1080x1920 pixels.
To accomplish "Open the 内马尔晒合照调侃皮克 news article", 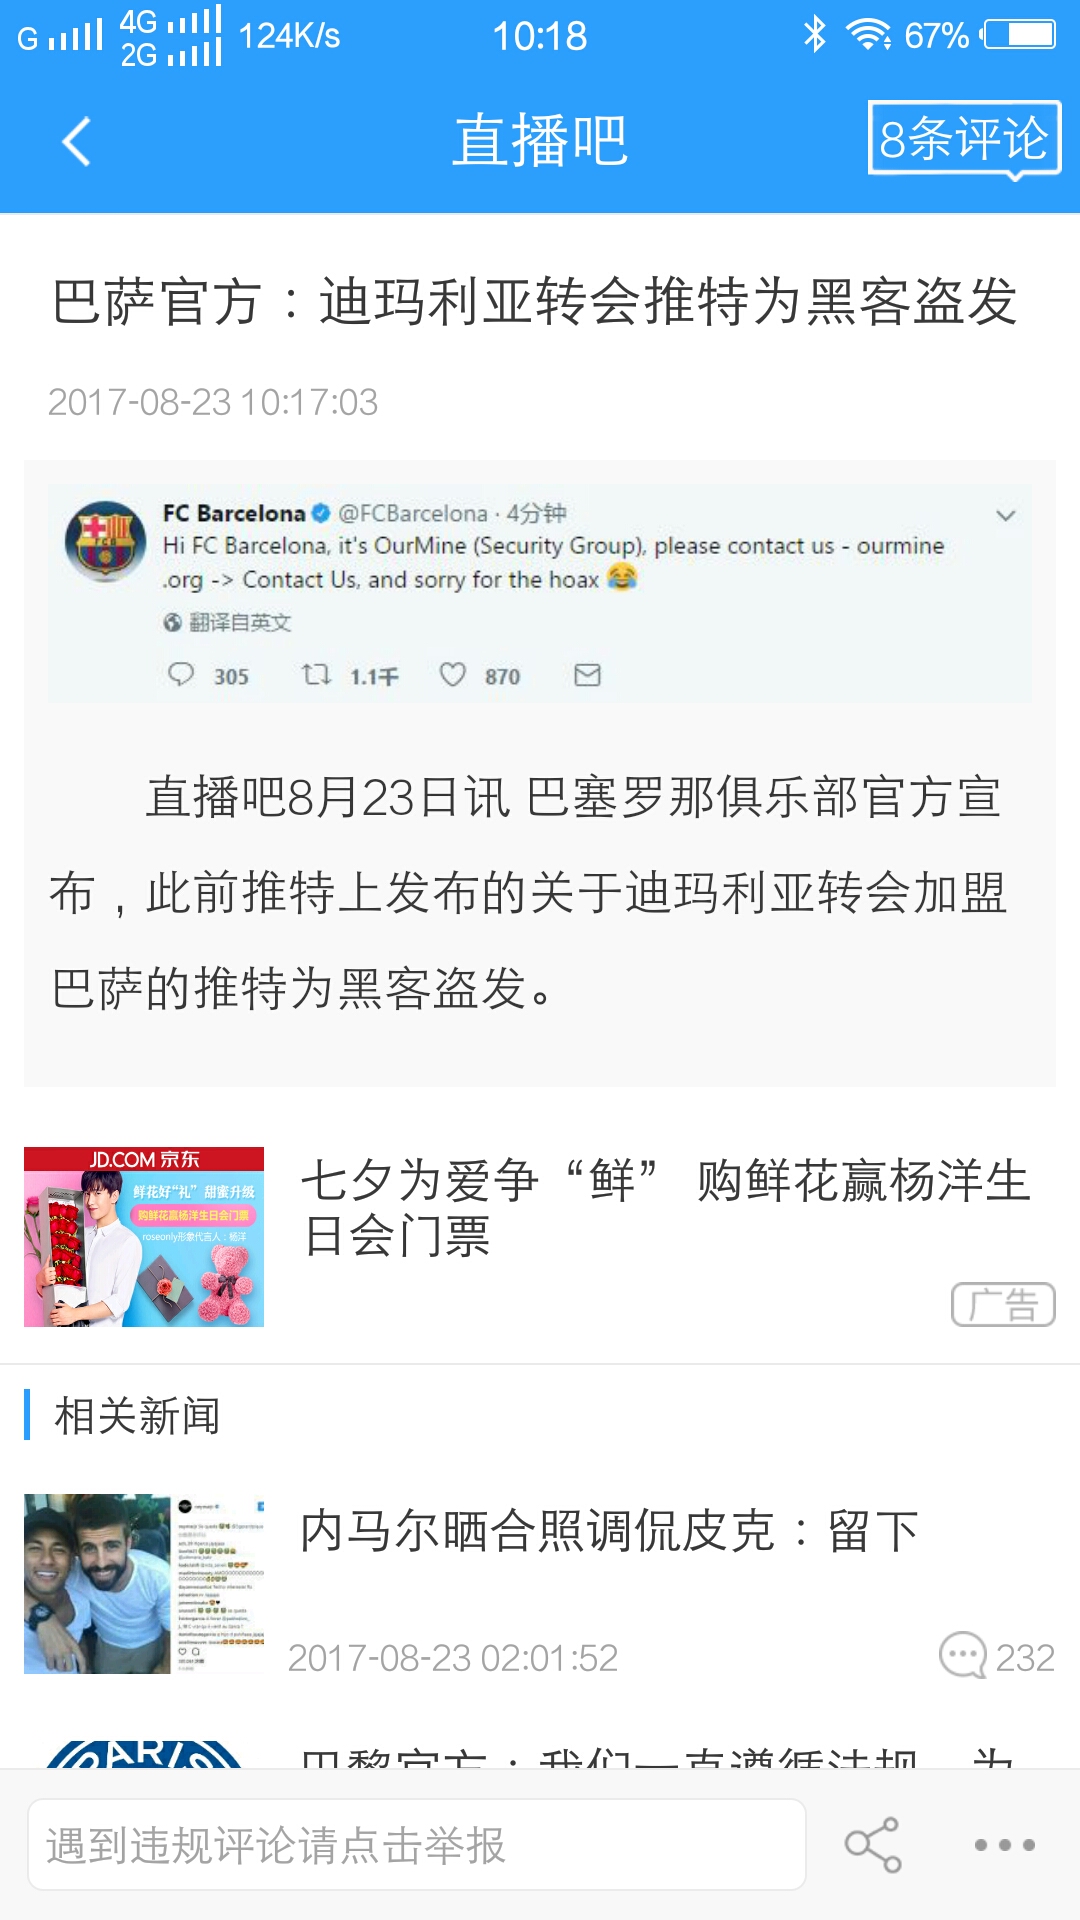I will (609, 1531).
